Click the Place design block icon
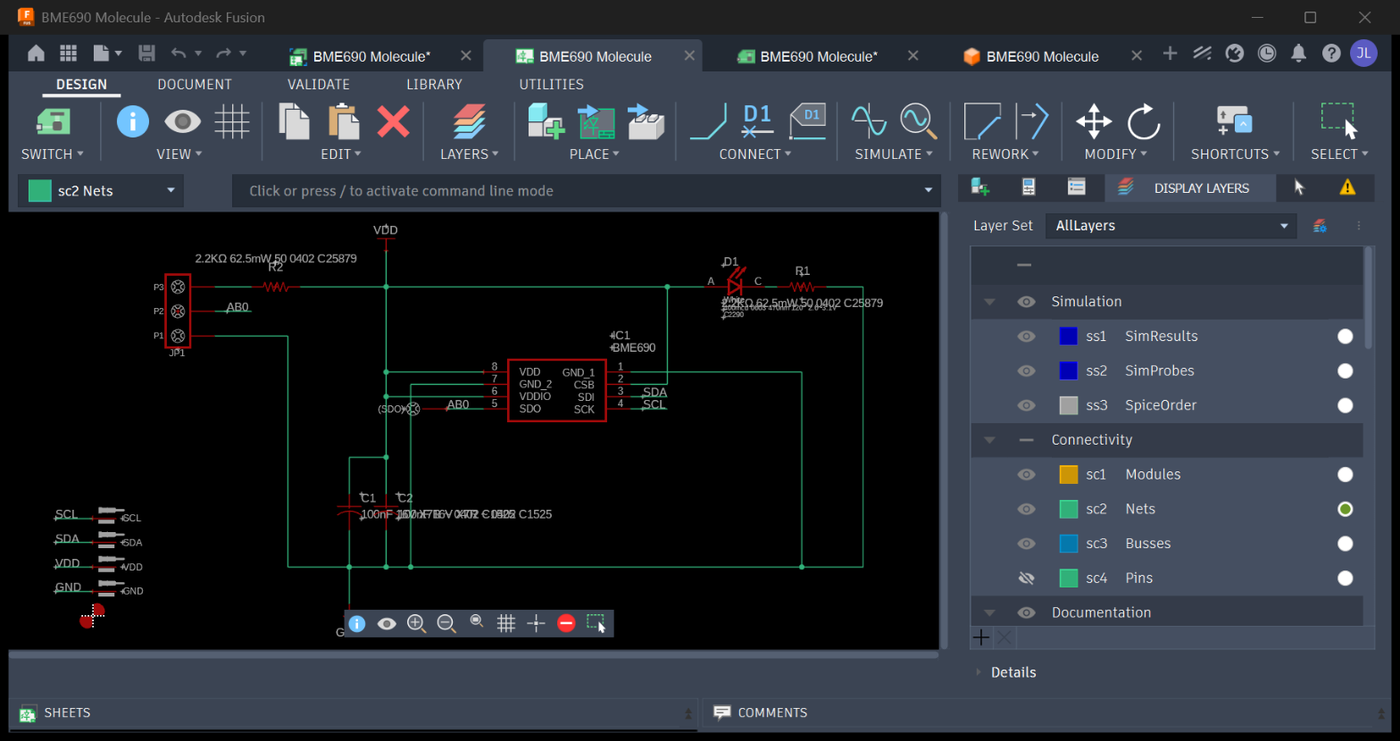Screen dimensions: 1400x741 596,122
